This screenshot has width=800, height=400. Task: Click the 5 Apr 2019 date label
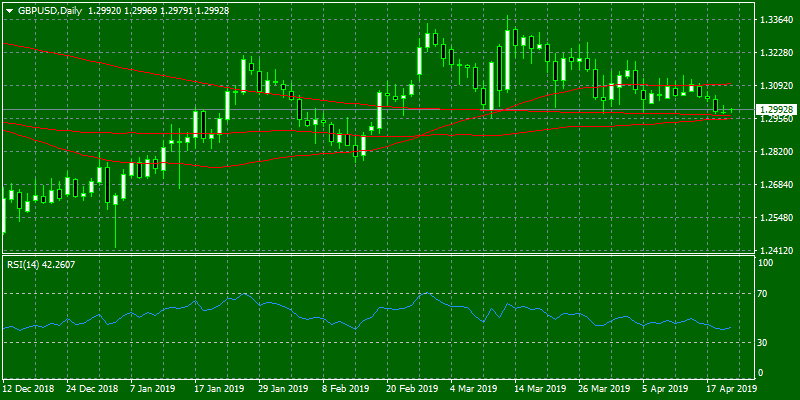[x=664, y=388]
